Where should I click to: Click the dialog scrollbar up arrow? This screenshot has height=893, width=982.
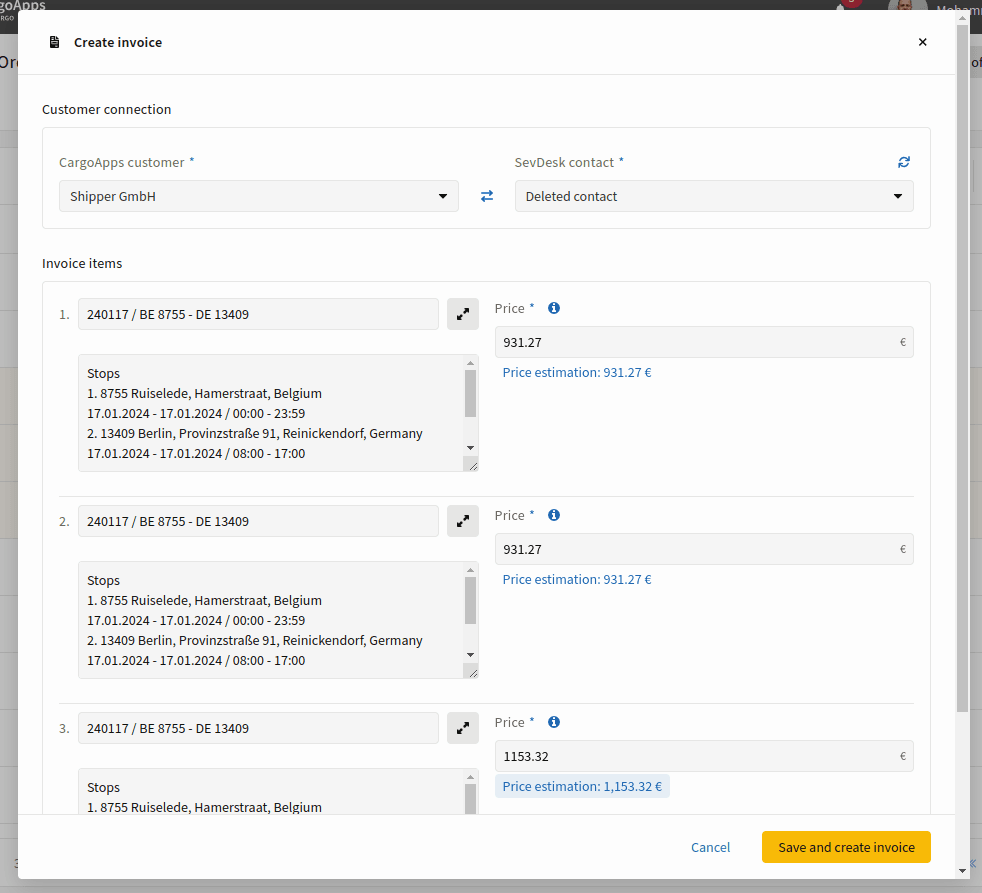tap(963, 18)
